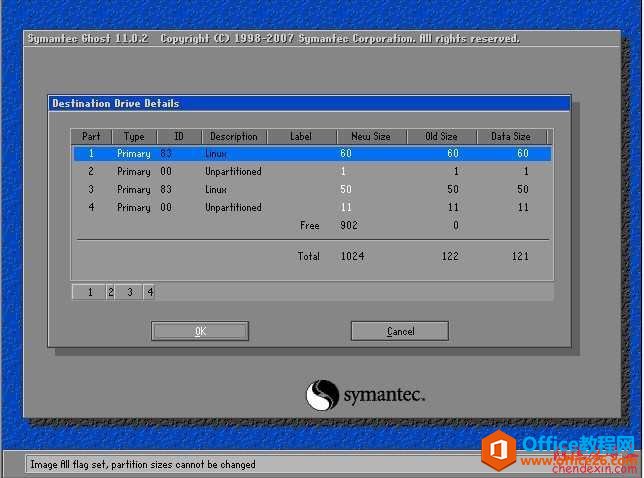
Task: Click the Type column header
Action: click(x=134, y=136)
